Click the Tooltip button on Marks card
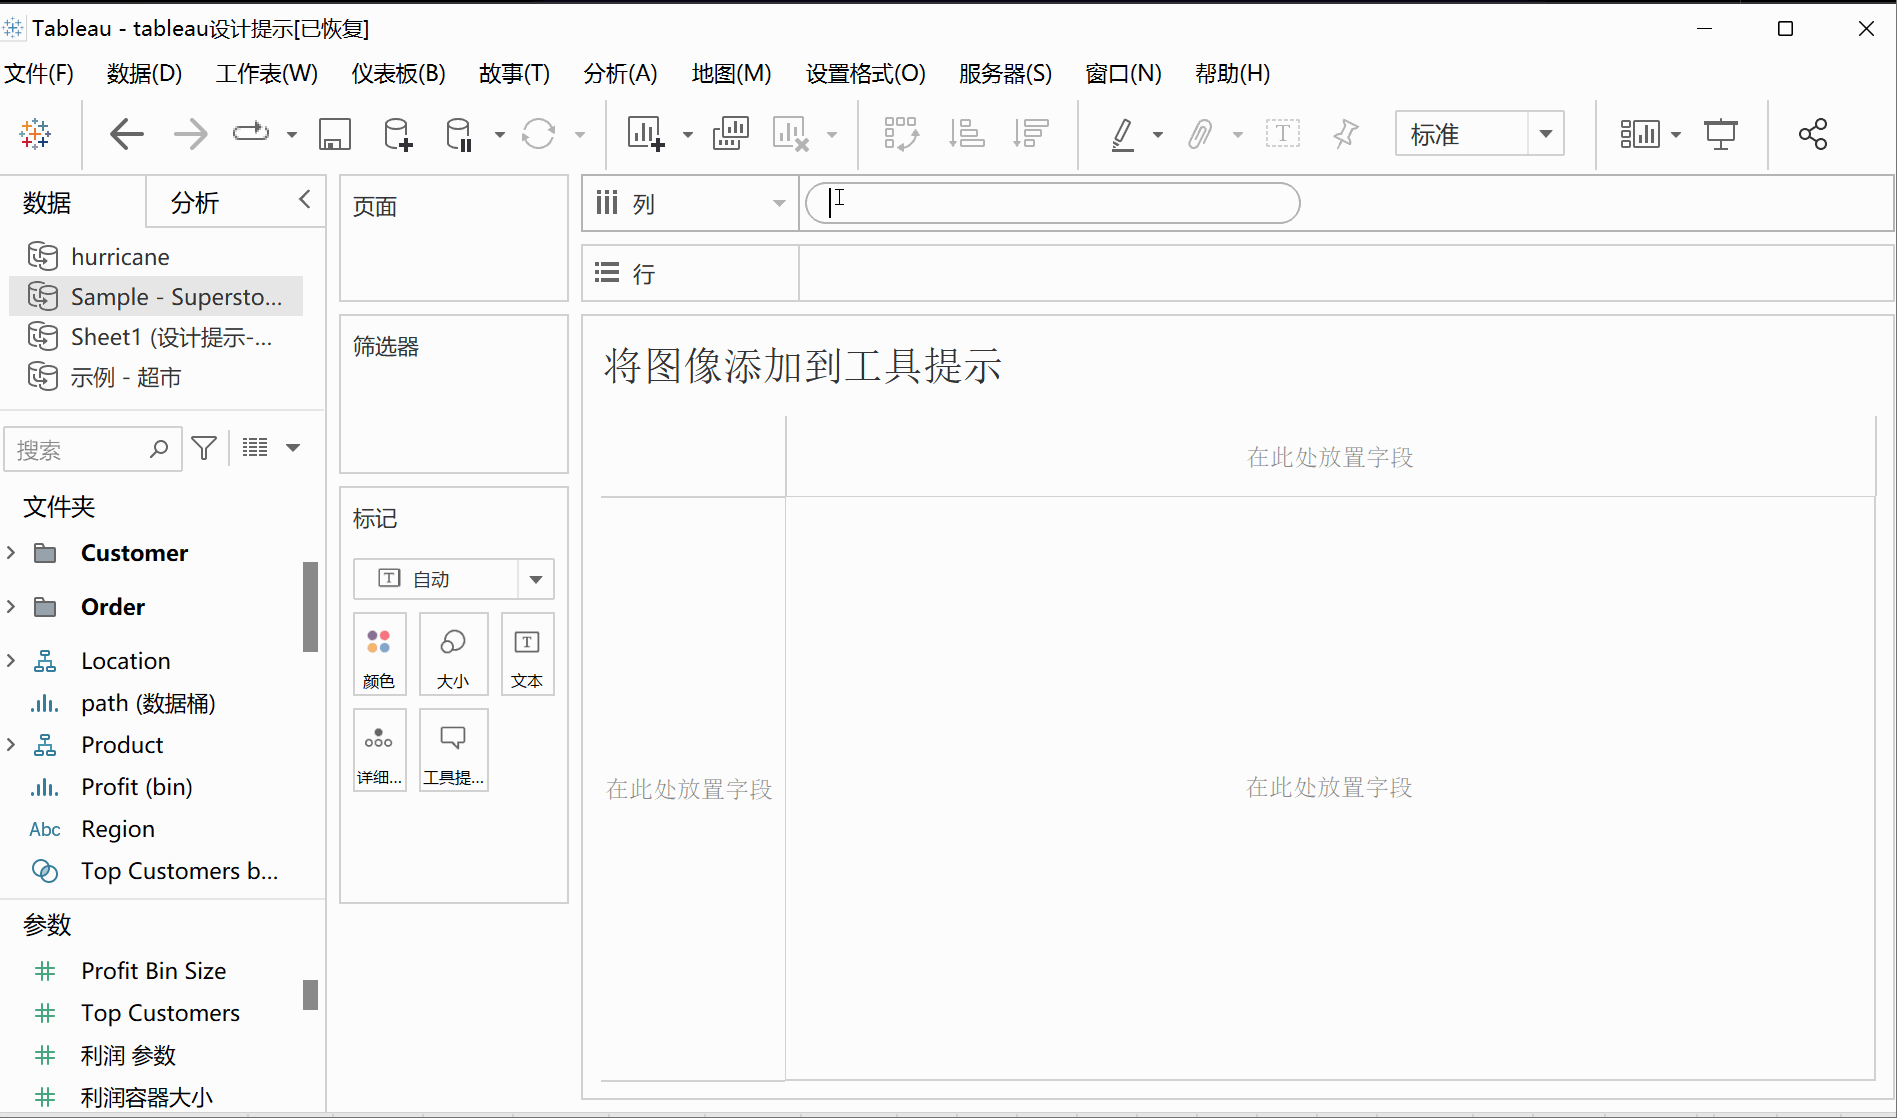This screenshot has height=1118, width=1897. click(x=453, y=750)
